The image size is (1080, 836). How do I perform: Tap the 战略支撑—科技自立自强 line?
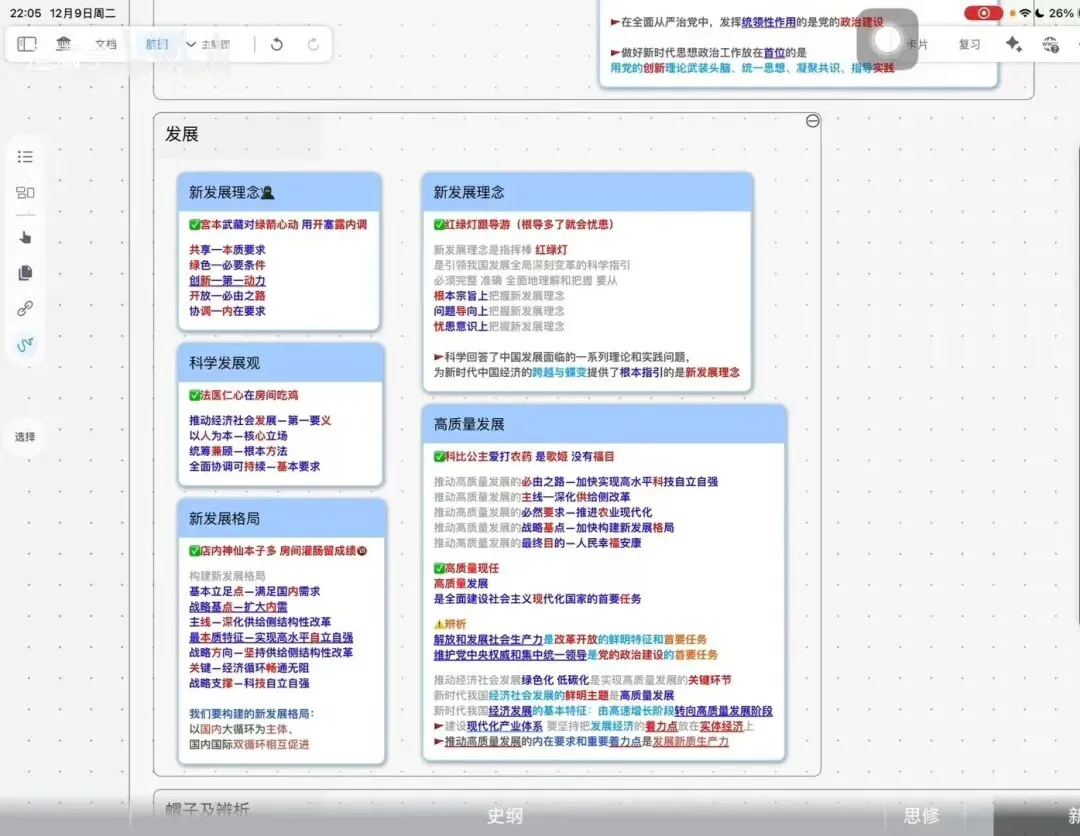pyautogui.click(x=249, y=684)
